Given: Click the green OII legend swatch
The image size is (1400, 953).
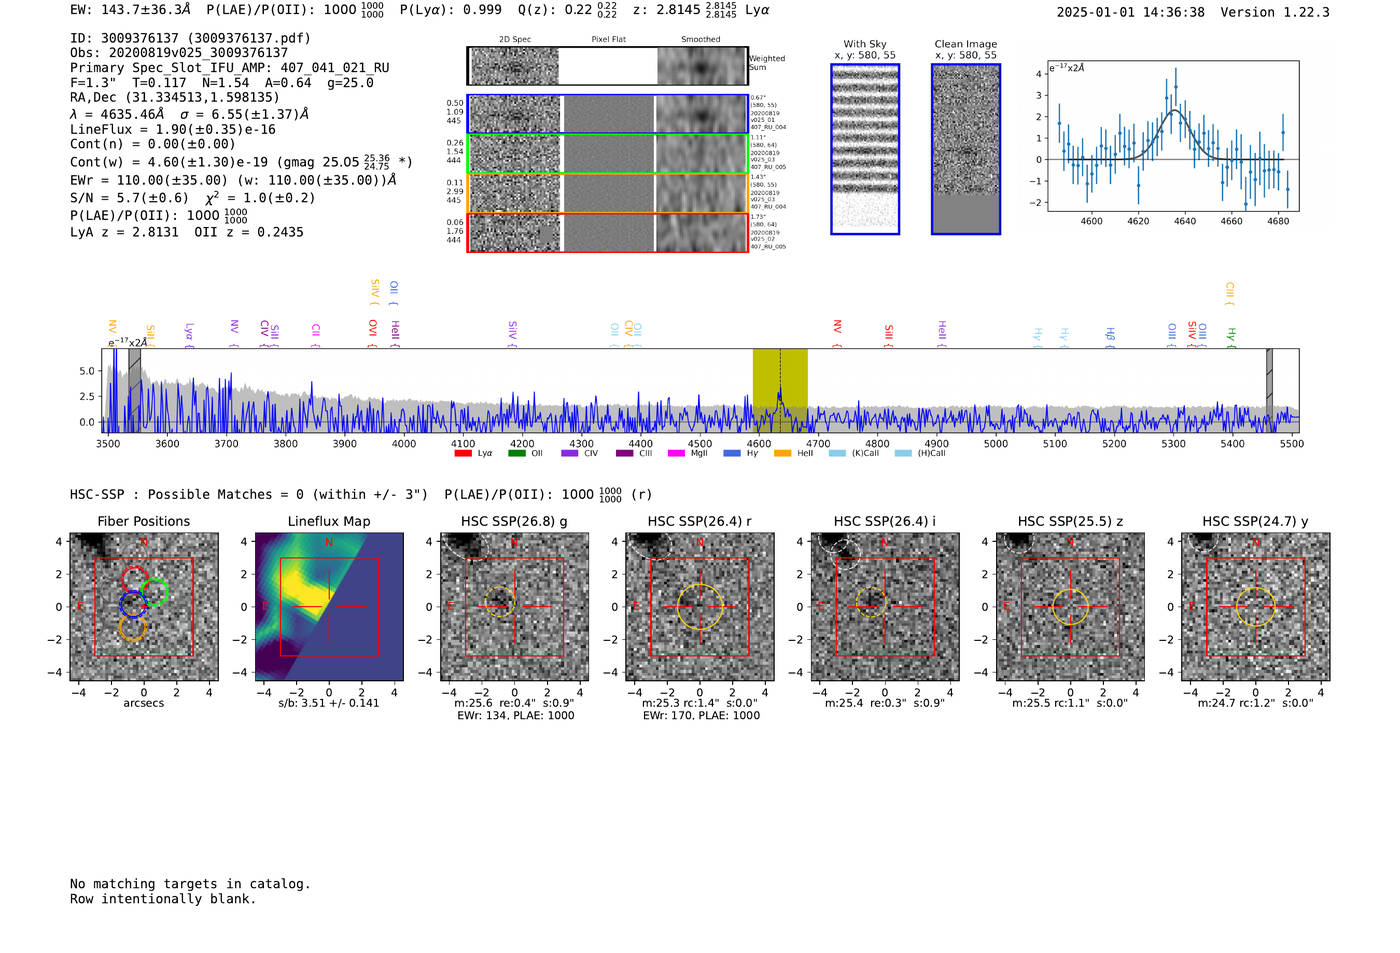Looking at the screenshot, I should point(516,453).
